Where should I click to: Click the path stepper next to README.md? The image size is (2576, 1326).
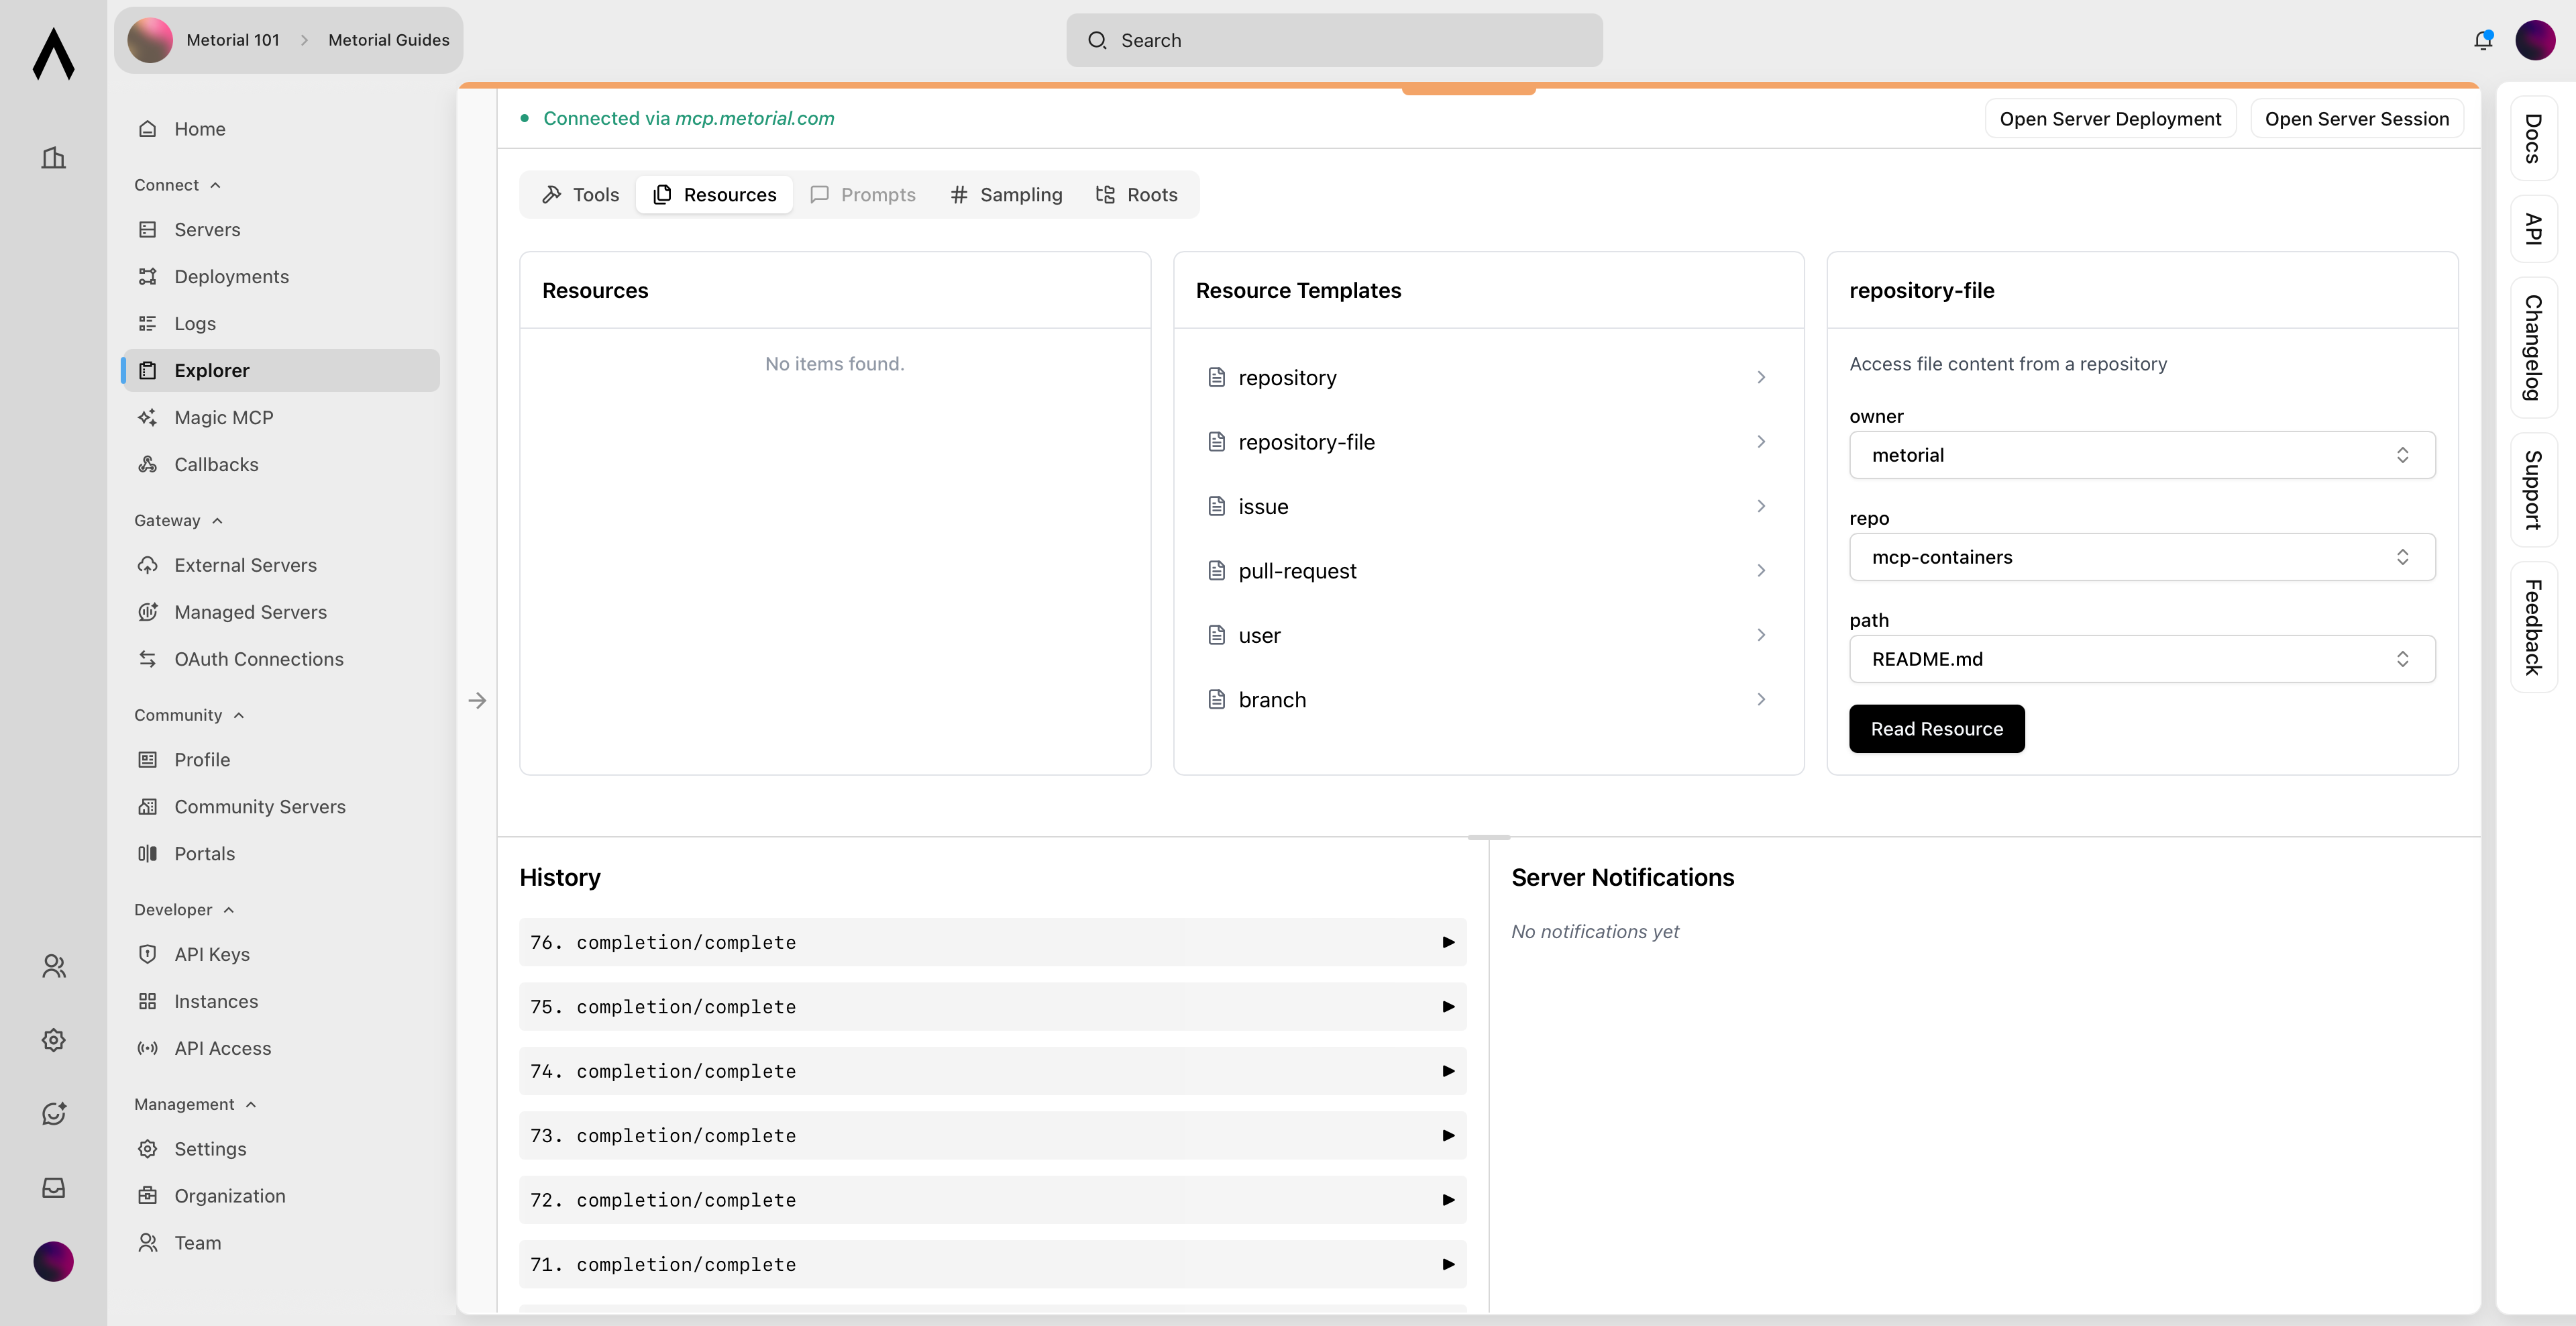[2404, 658]
